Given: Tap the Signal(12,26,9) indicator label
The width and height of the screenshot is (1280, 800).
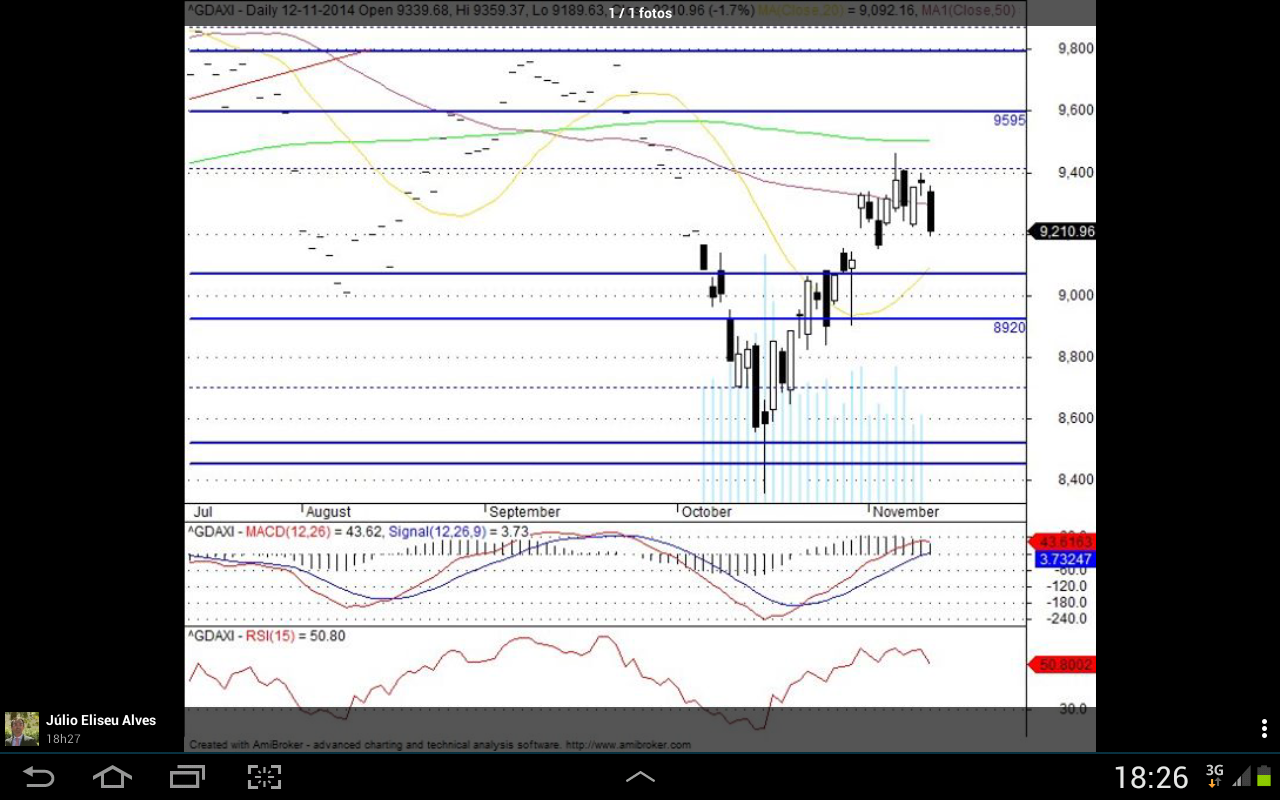Looking at the screenshot, I should pyautogui.click(x=437, y=532).
